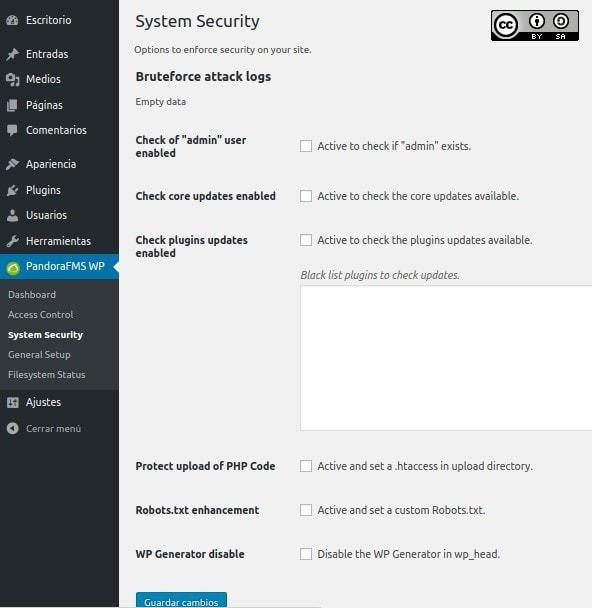Open the General Setup submenu link
The height and width of the screenshot is (608, 592).
39,354
